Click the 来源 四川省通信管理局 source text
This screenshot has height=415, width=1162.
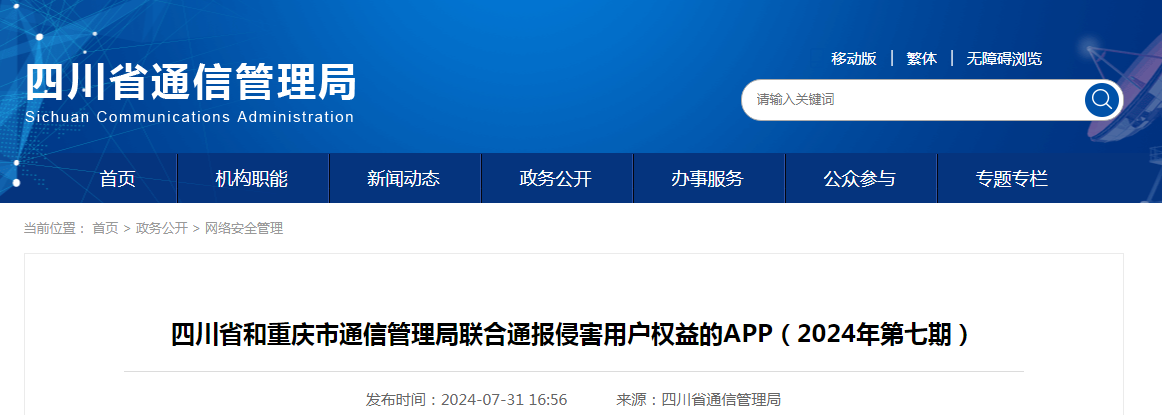[x=698, y=400]
